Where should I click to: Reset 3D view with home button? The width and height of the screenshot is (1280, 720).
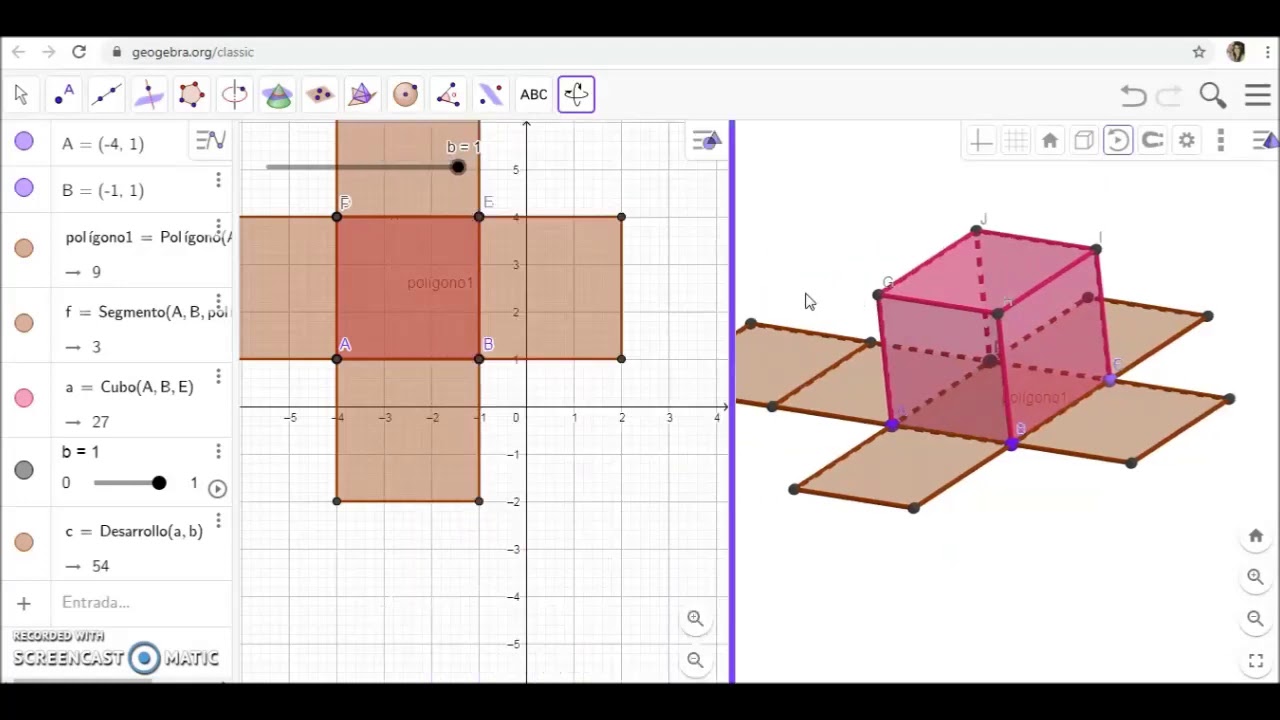[x=1050, y=141]
